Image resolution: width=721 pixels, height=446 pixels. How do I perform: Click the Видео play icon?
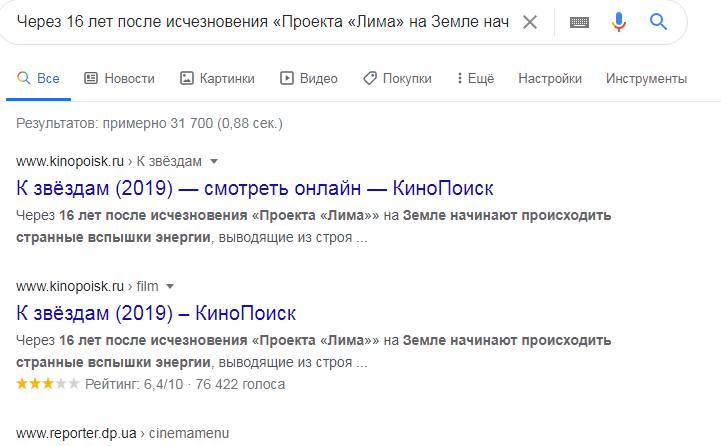tap(286, 78)
